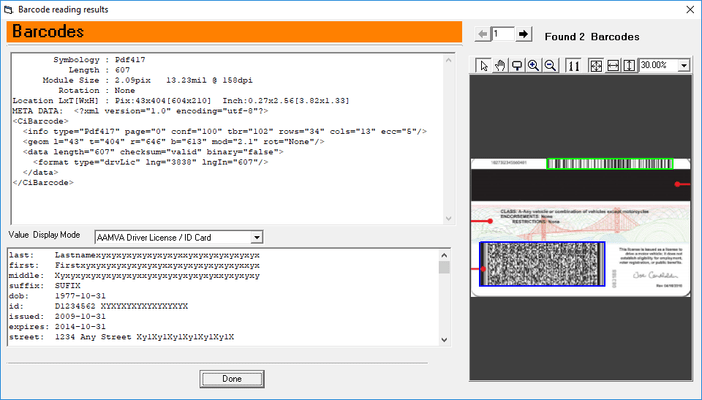Go to the previous barcode
This screenshot has width=702, height=400.
click(x=483, y=34)
